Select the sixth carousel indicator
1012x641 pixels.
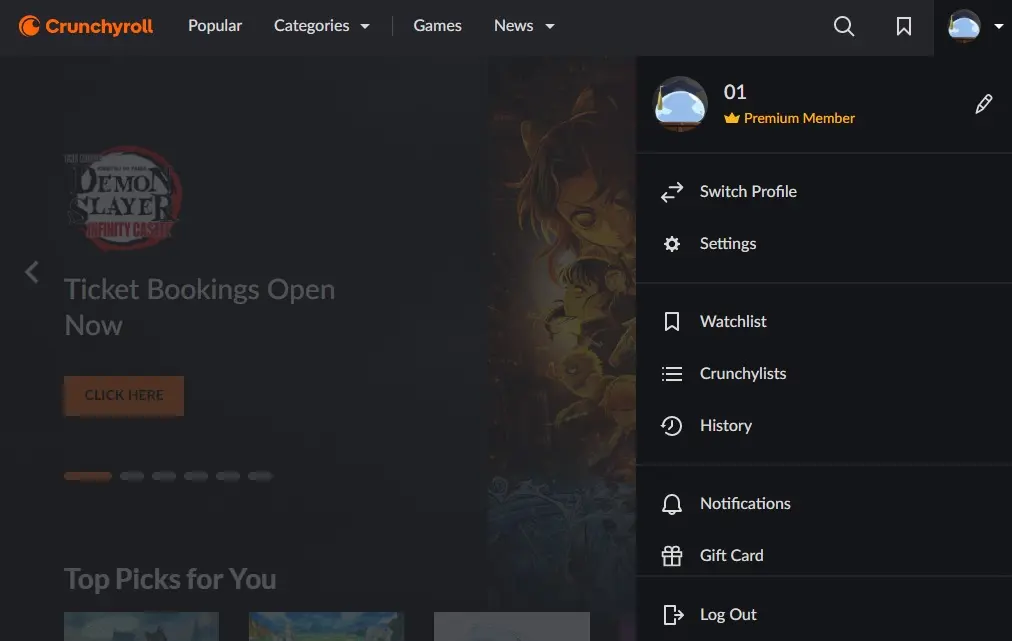260,476
